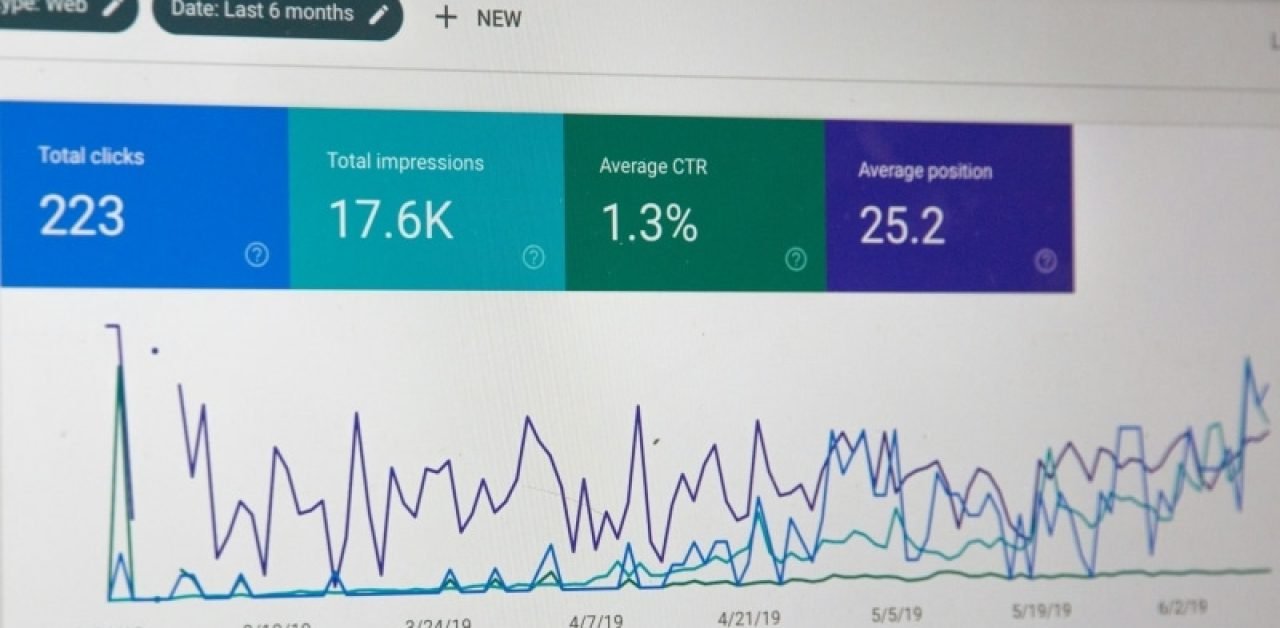
Task: Toggle the Average position metric card
Action: (947, 207)
